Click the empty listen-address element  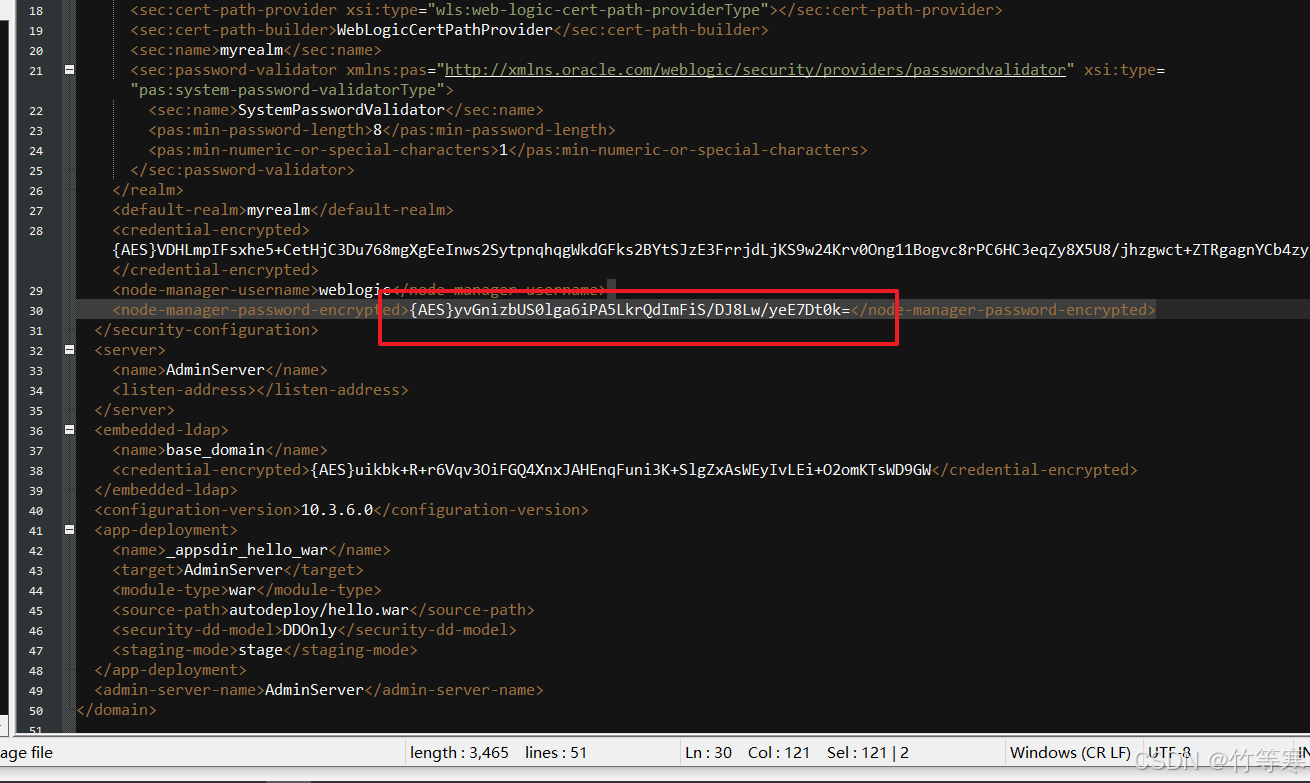260,390
